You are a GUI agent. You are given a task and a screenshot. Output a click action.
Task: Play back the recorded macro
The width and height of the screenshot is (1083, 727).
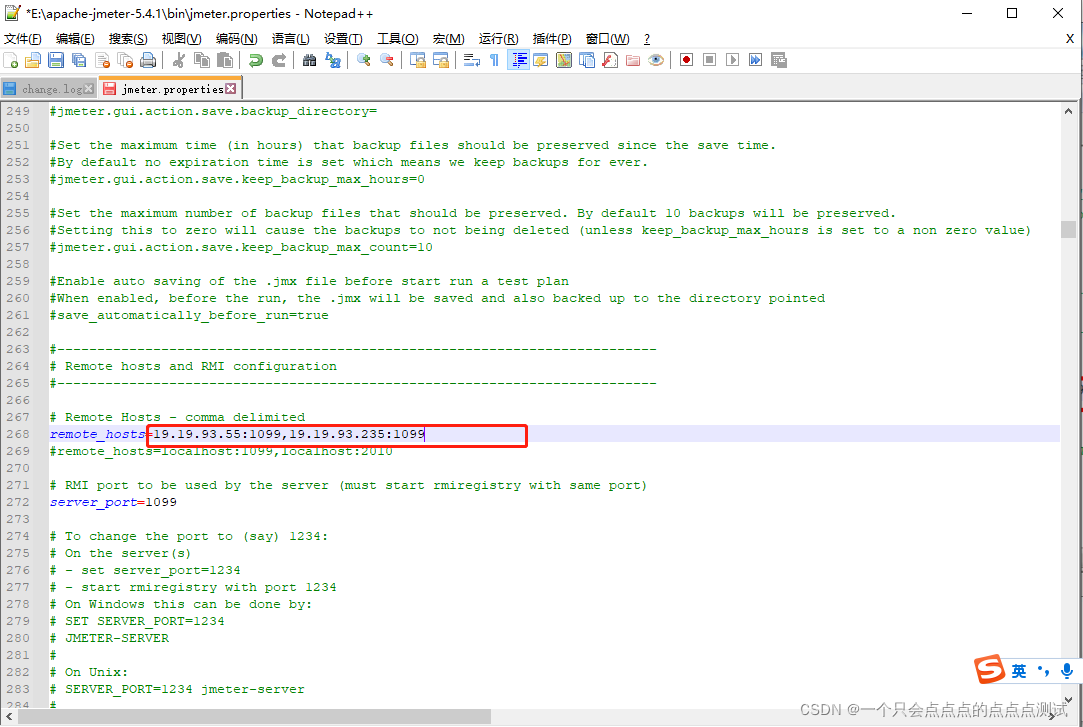pyautogui.click(x=733, y=60)
